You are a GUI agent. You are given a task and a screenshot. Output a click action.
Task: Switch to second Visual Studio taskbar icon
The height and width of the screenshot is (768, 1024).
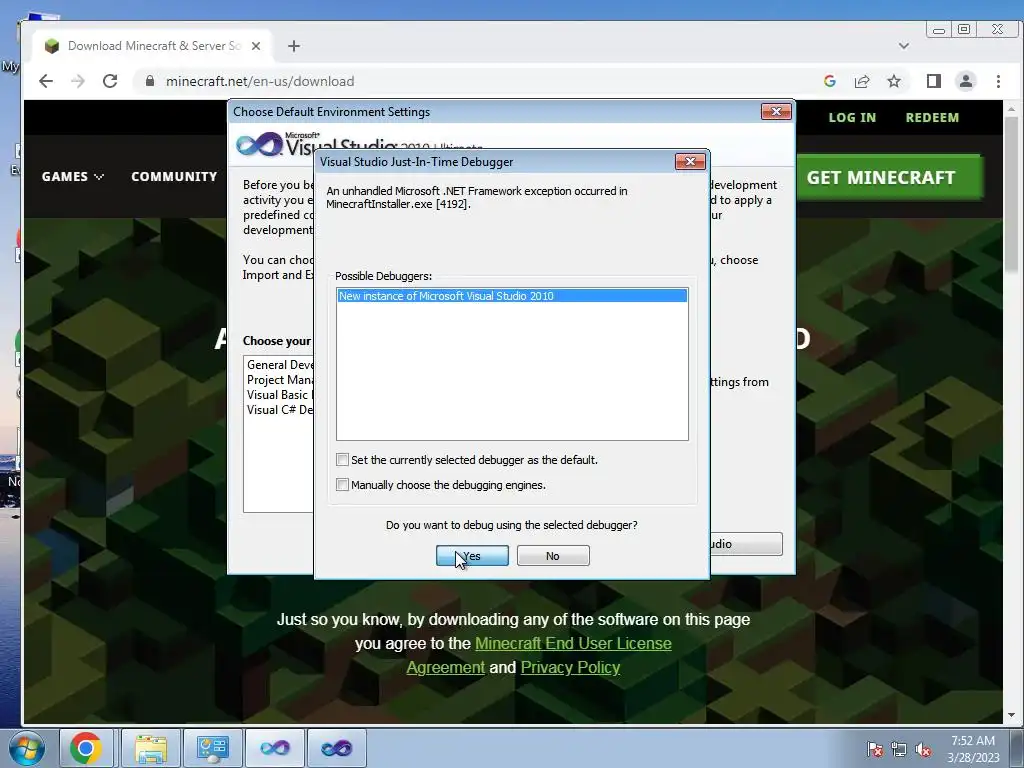point(337,748)
